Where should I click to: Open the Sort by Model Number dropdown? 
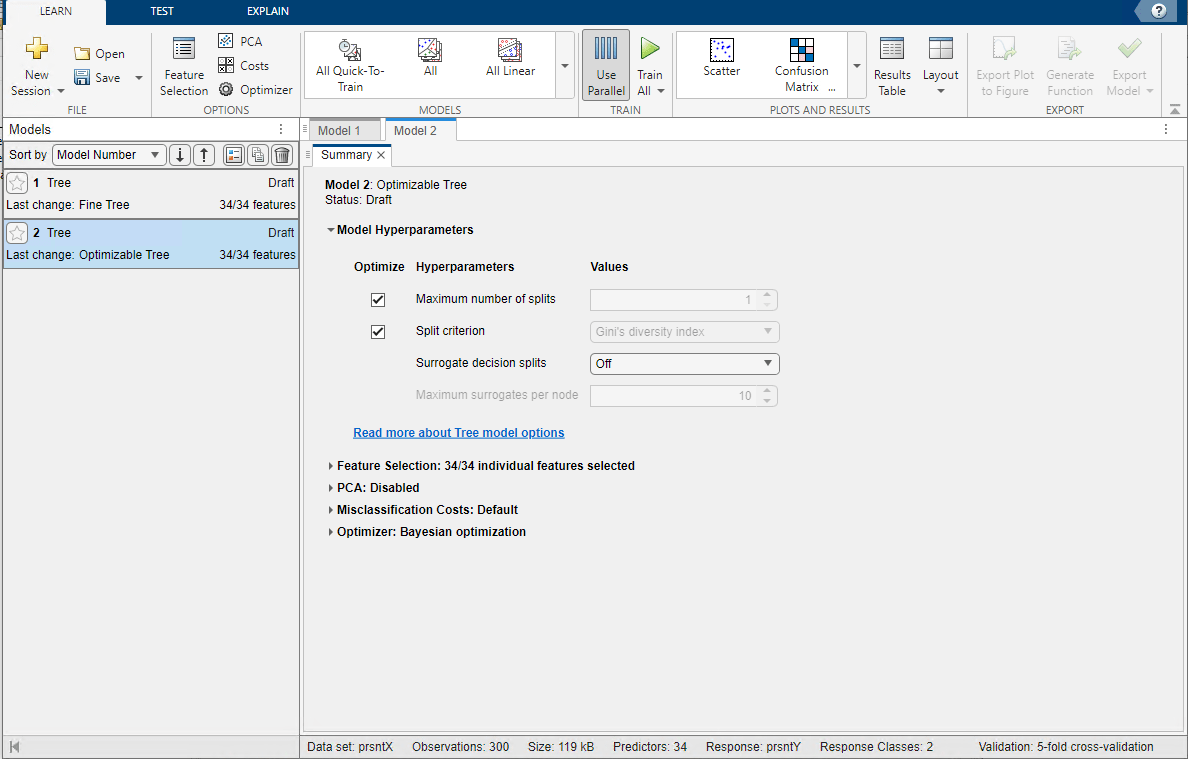(109, 155)
